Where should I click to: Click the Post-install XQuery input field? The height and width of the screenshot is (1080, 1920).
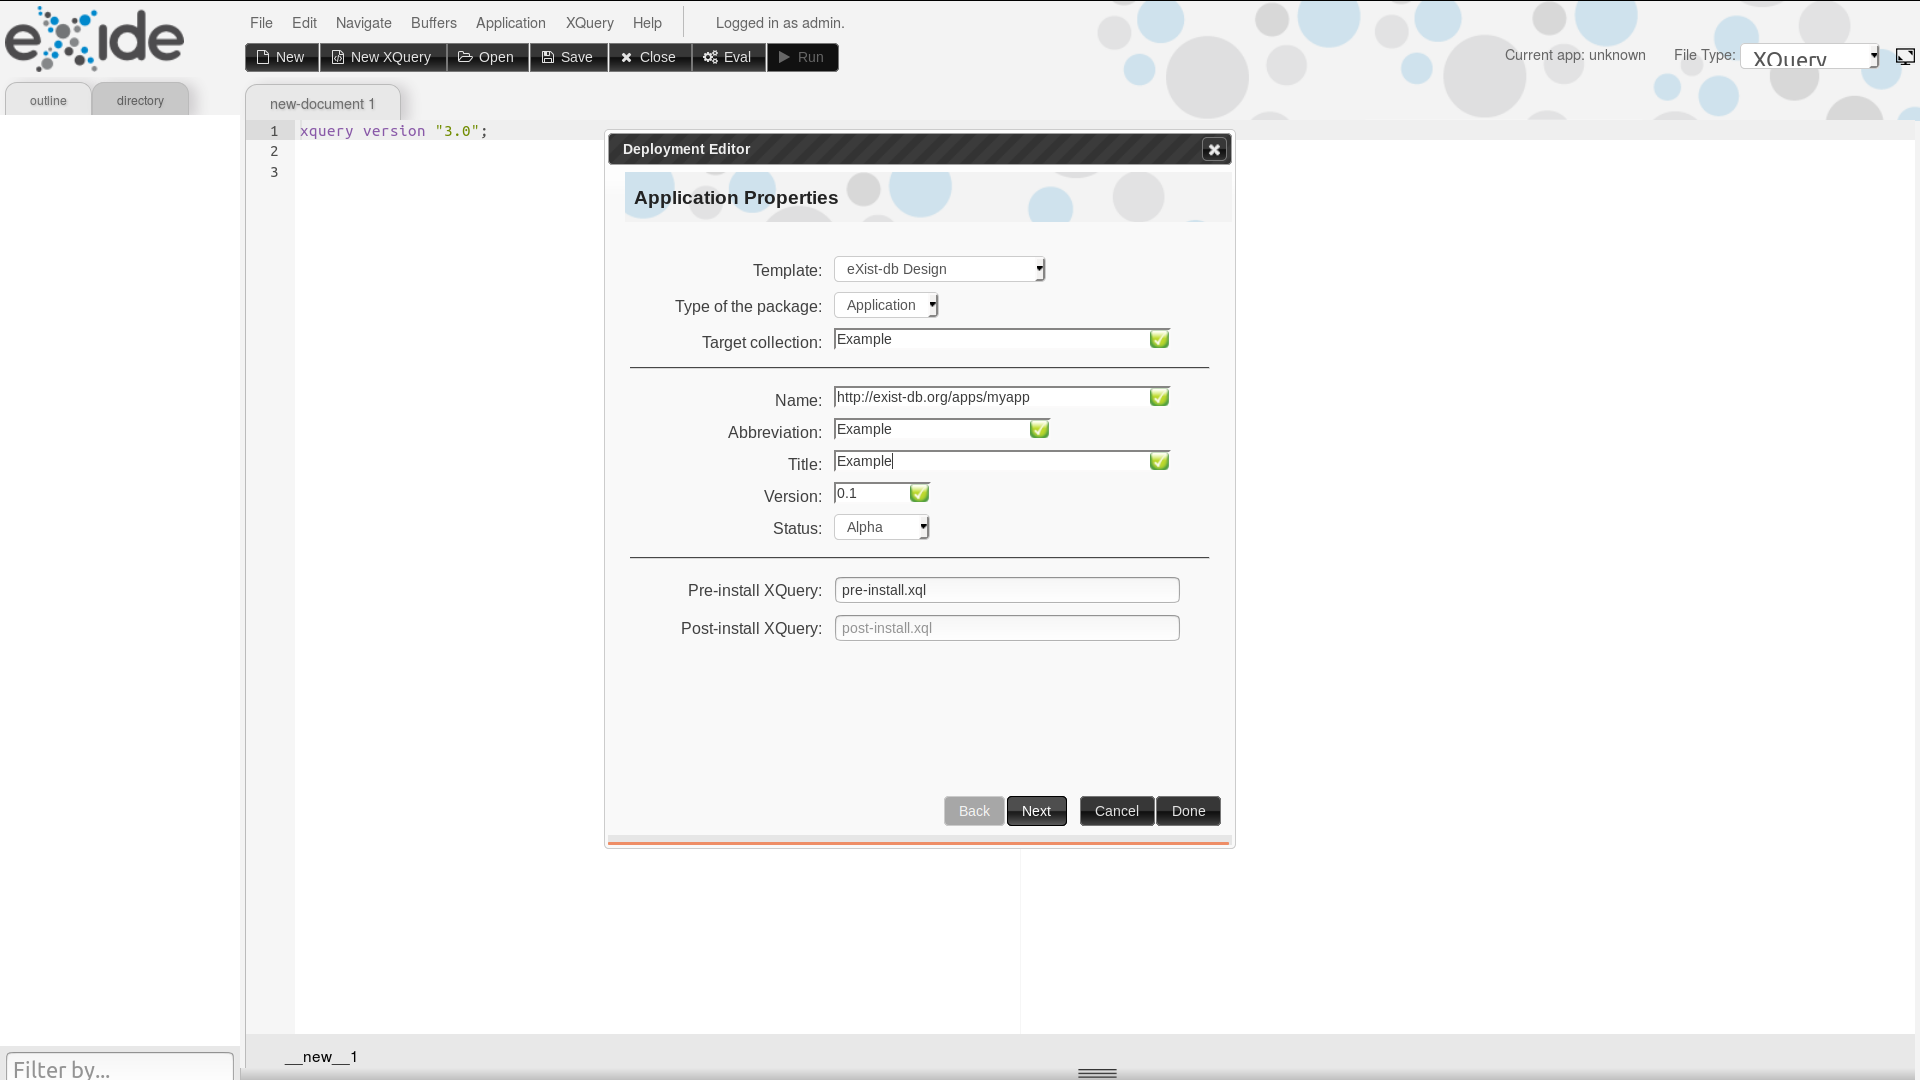point(1006,628)
